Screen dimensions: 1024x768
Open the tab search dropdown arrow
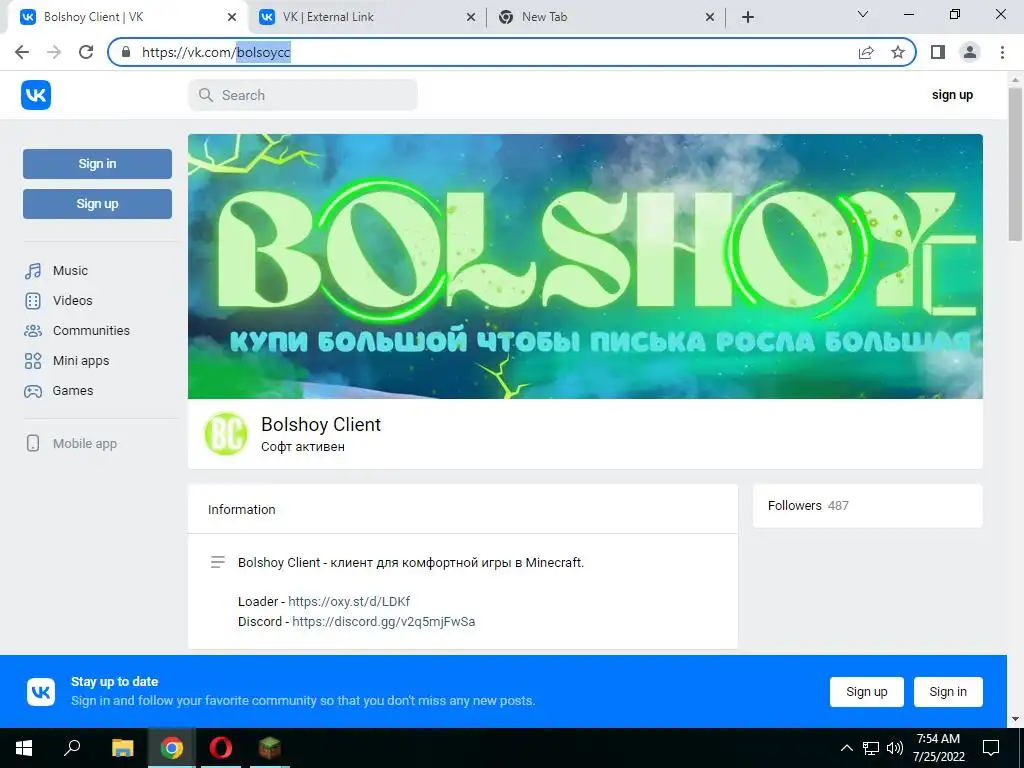[863, 14]
